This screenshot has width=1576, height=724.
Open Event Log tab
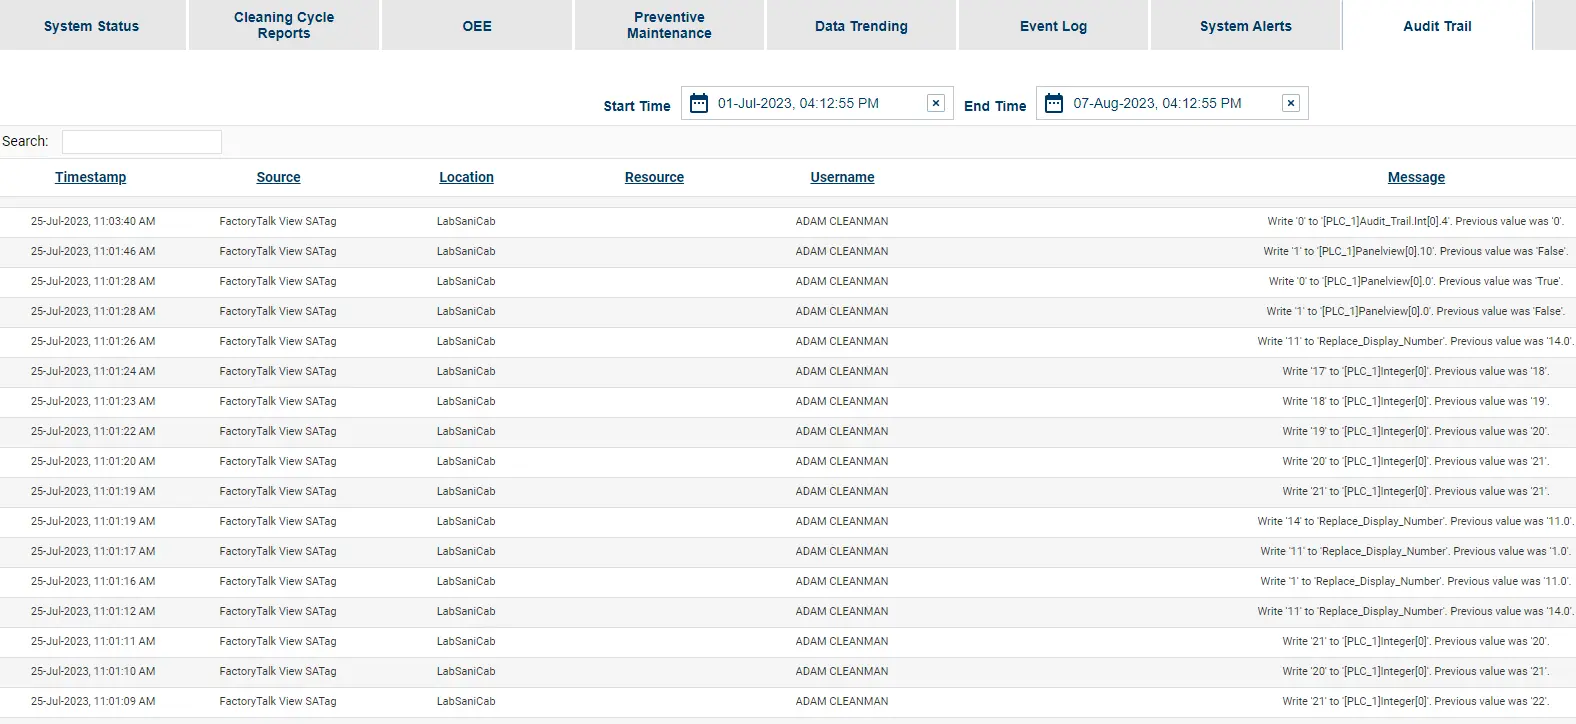tap(1053, 26)
